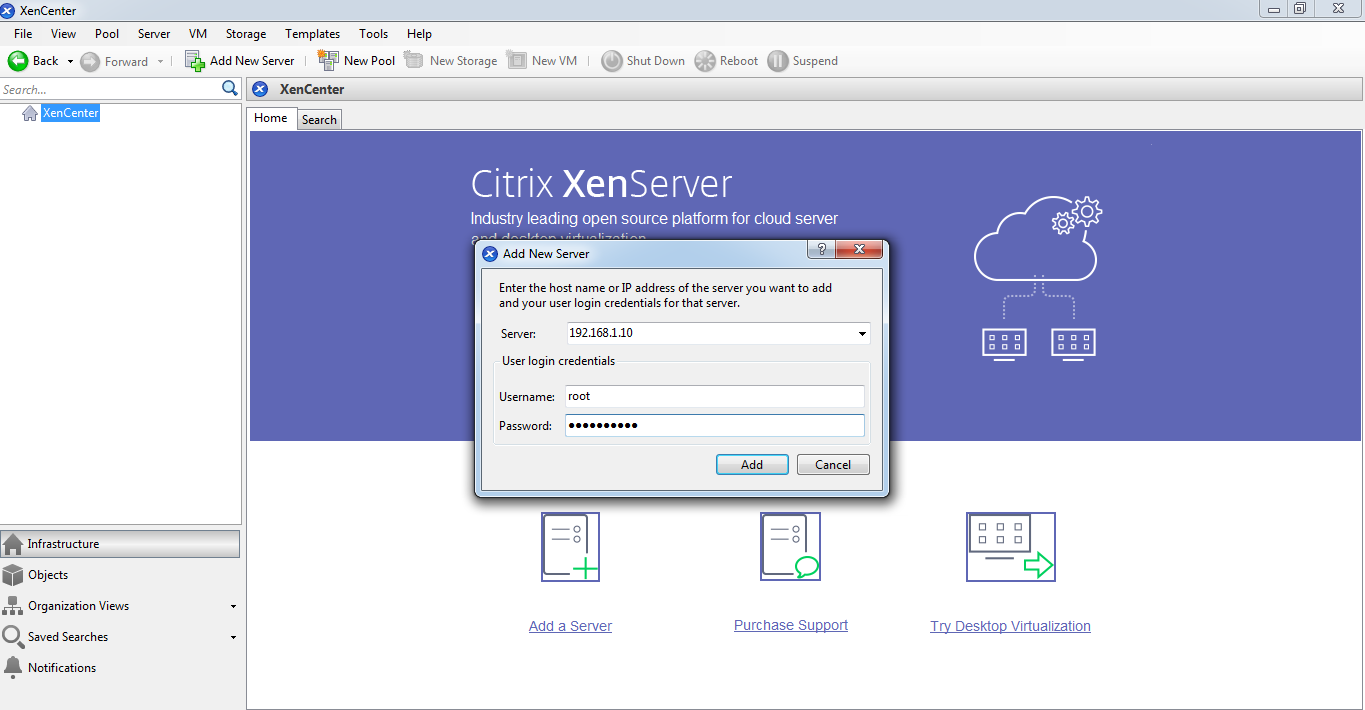
Task: Click the New Storage toolbar icon
Action: [x=414, y=61]
